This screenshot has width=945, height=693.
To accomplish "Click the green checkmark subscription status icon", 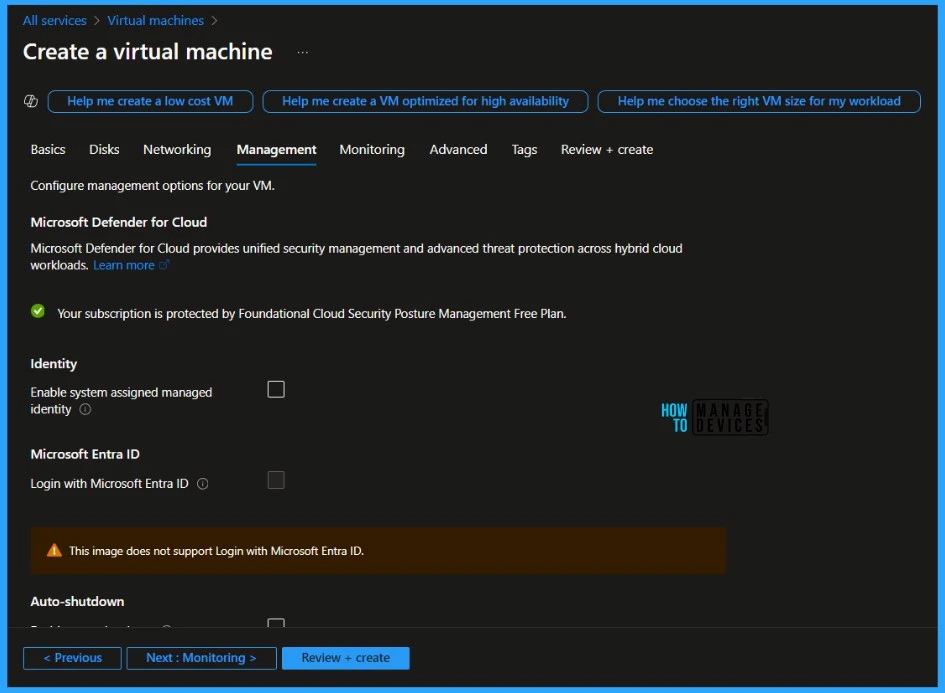I will [x=38, y=312].
